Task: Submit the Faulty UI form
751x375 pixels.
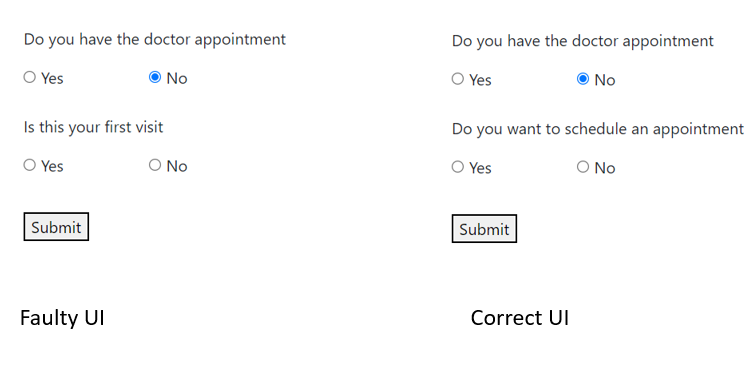Action: point(56,227)
